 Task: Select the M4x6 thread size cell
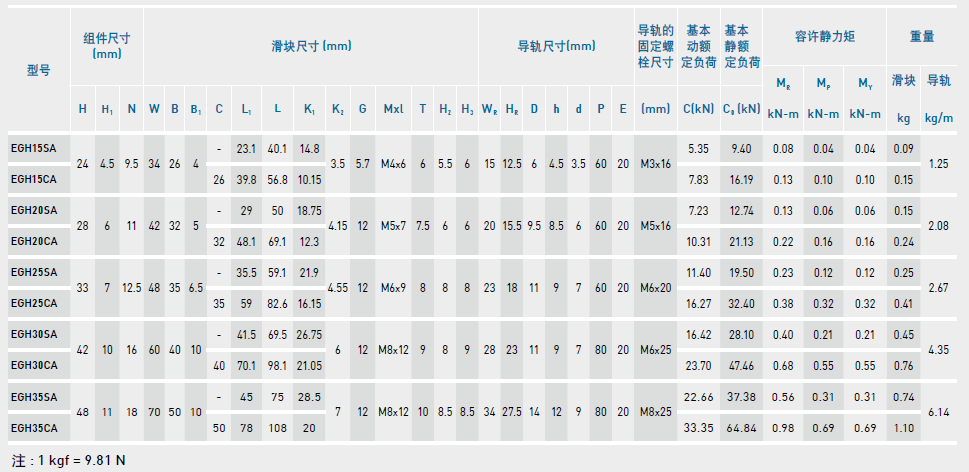[393, 164]
